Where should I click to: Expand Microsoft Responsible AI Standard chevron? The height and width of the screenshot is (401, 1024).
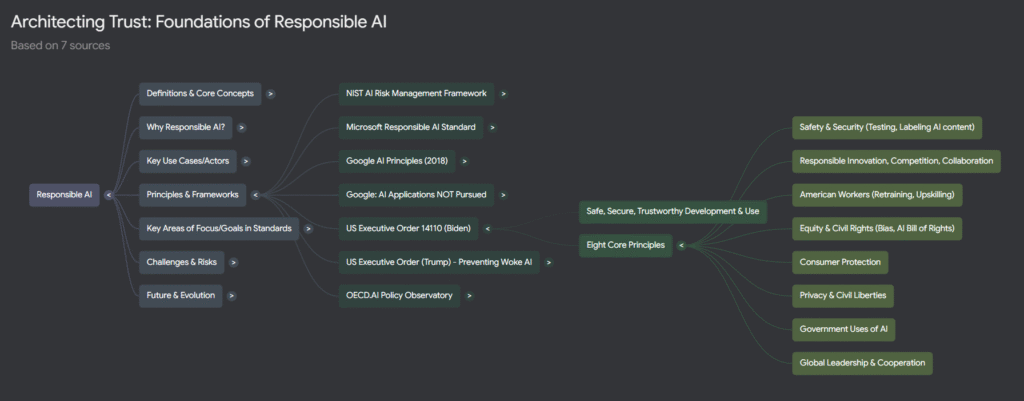click(x=492, y=127)
